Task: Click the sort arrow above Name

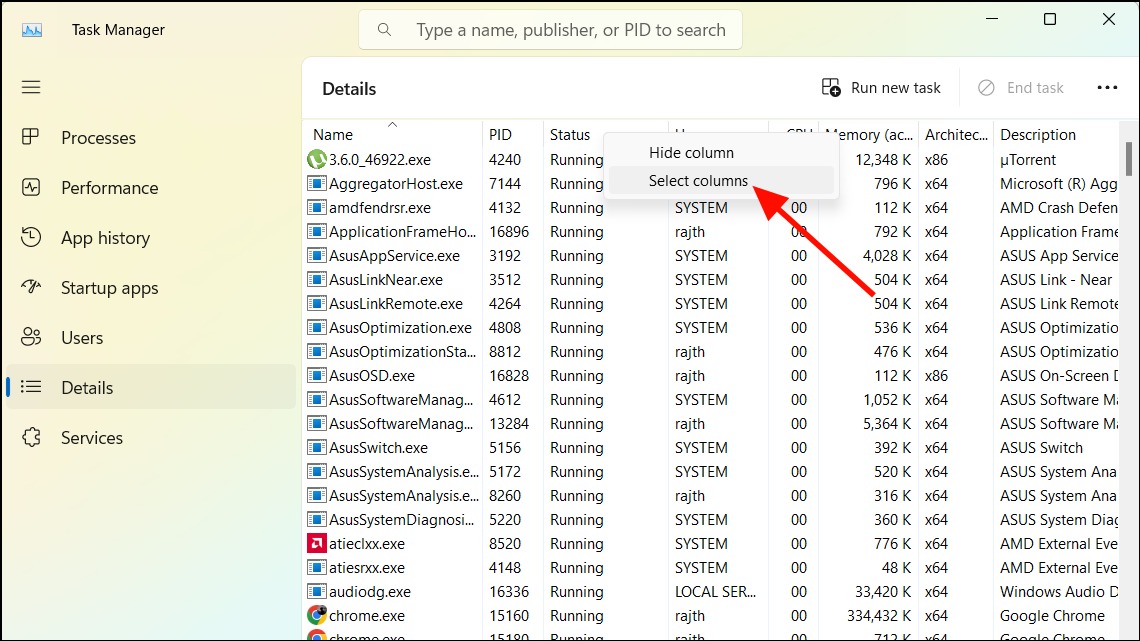Action: click(x=393, y=124)
